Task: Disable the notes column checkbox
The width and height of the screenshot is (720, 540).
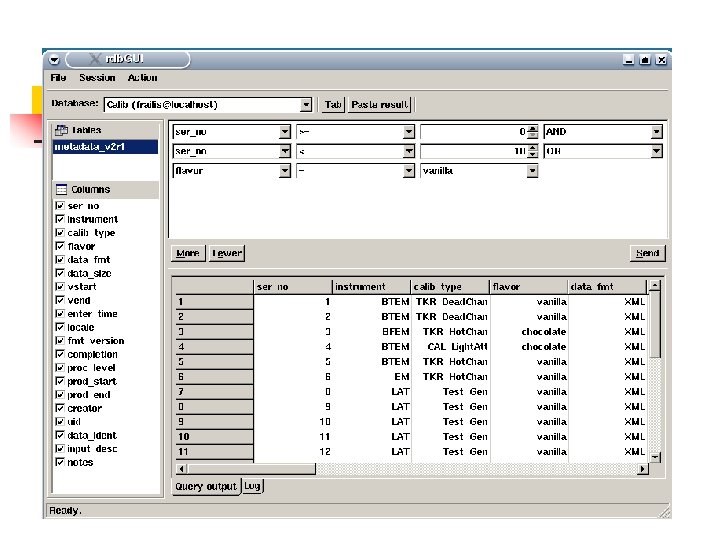Action: point(60,462)
